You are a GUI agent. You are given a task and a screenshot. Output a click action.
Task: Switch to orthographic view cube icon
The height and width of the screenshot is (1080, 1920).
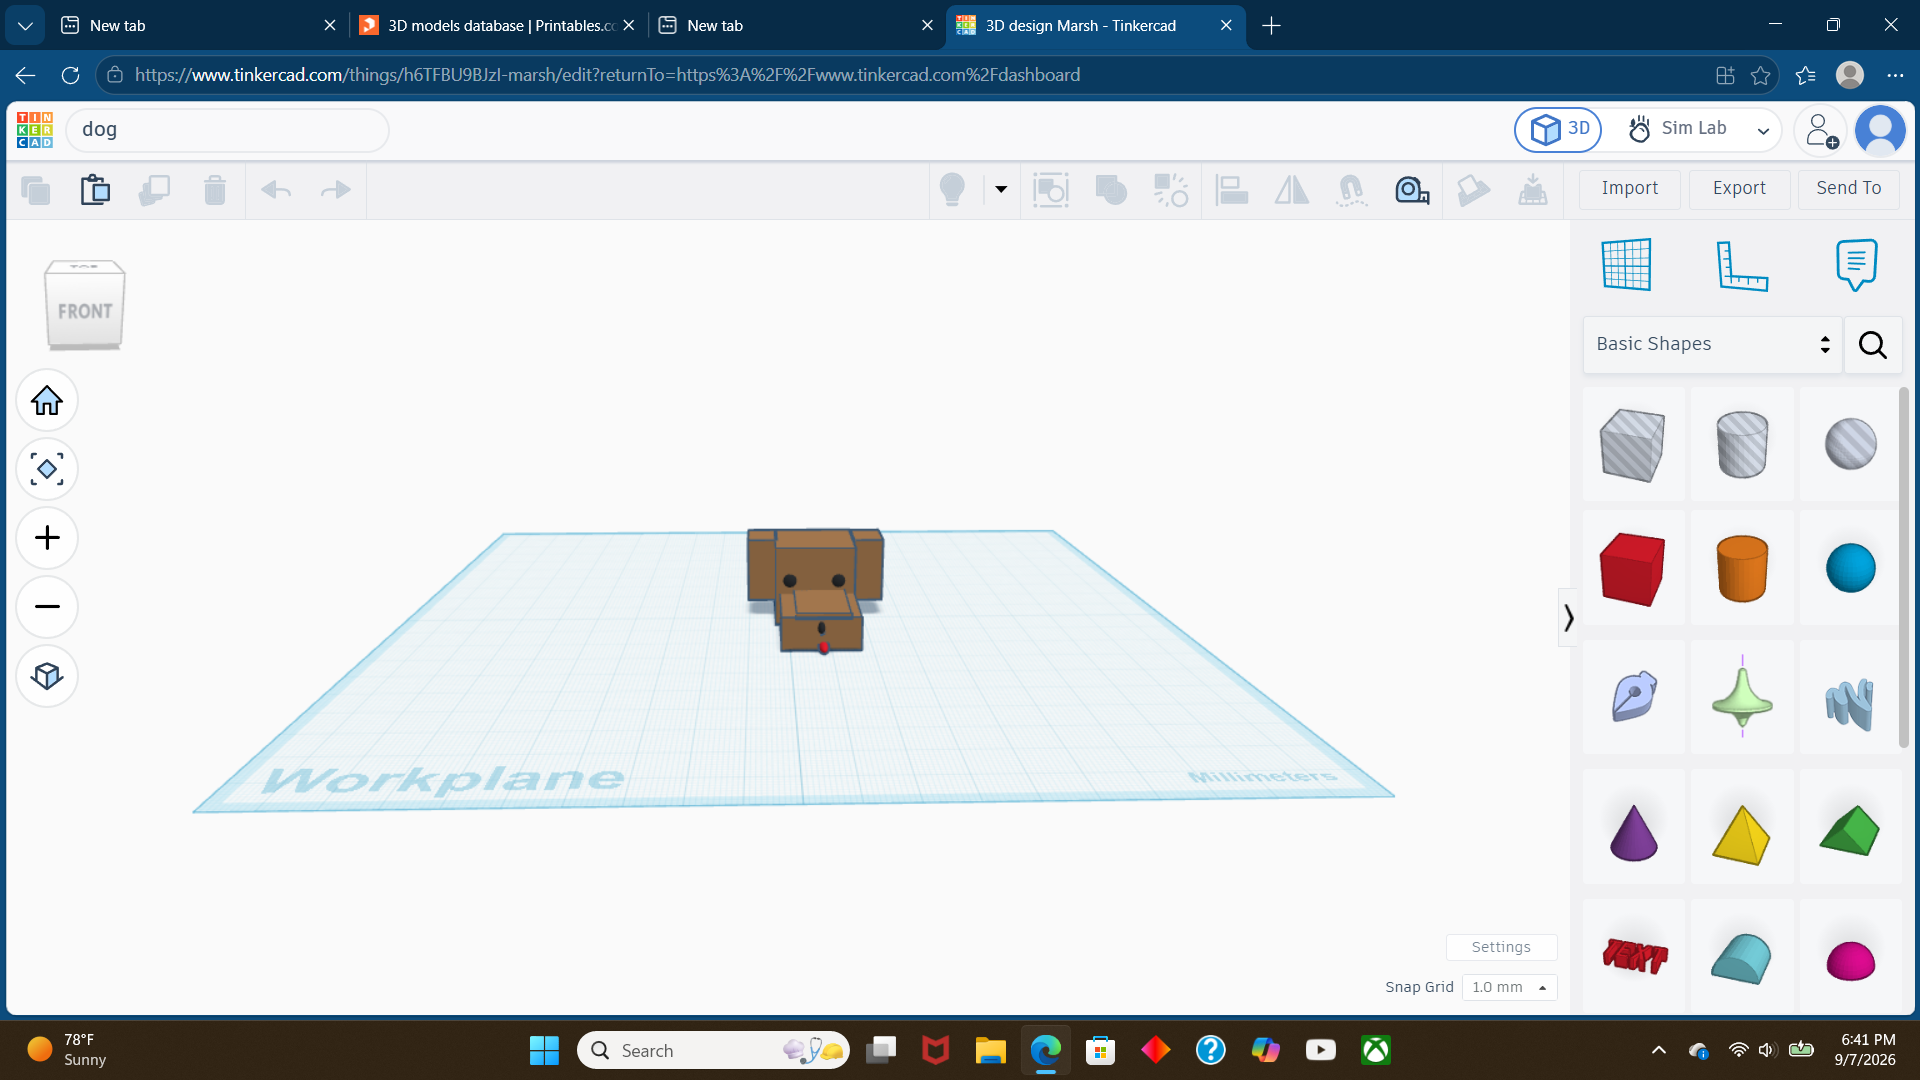pyautogui.click(x=47, y=676)
